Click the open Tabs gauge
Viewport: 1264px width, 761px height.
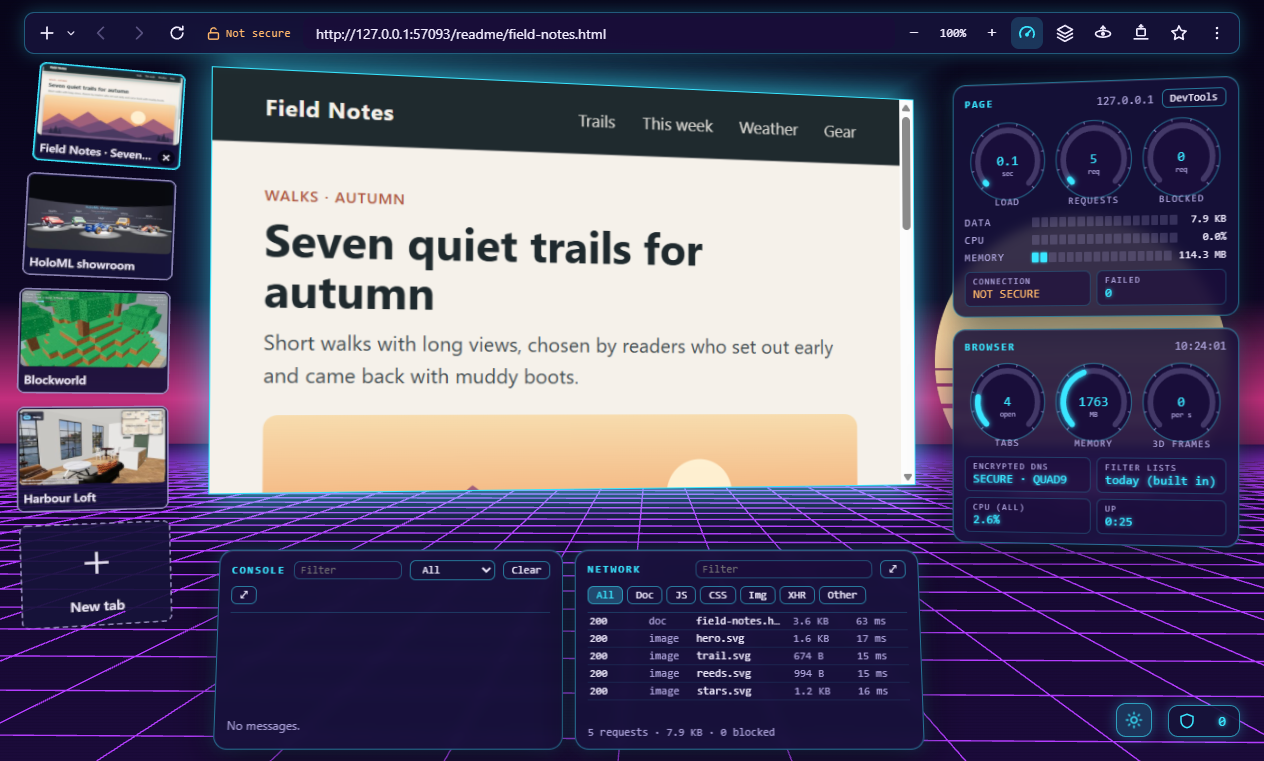coord(1007,406)
